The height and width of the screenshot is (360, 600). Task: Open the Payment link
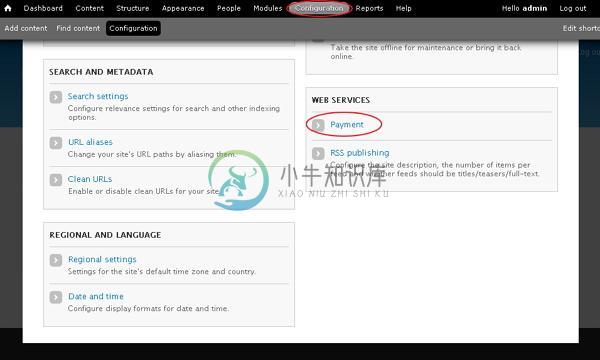coord(347,124)
